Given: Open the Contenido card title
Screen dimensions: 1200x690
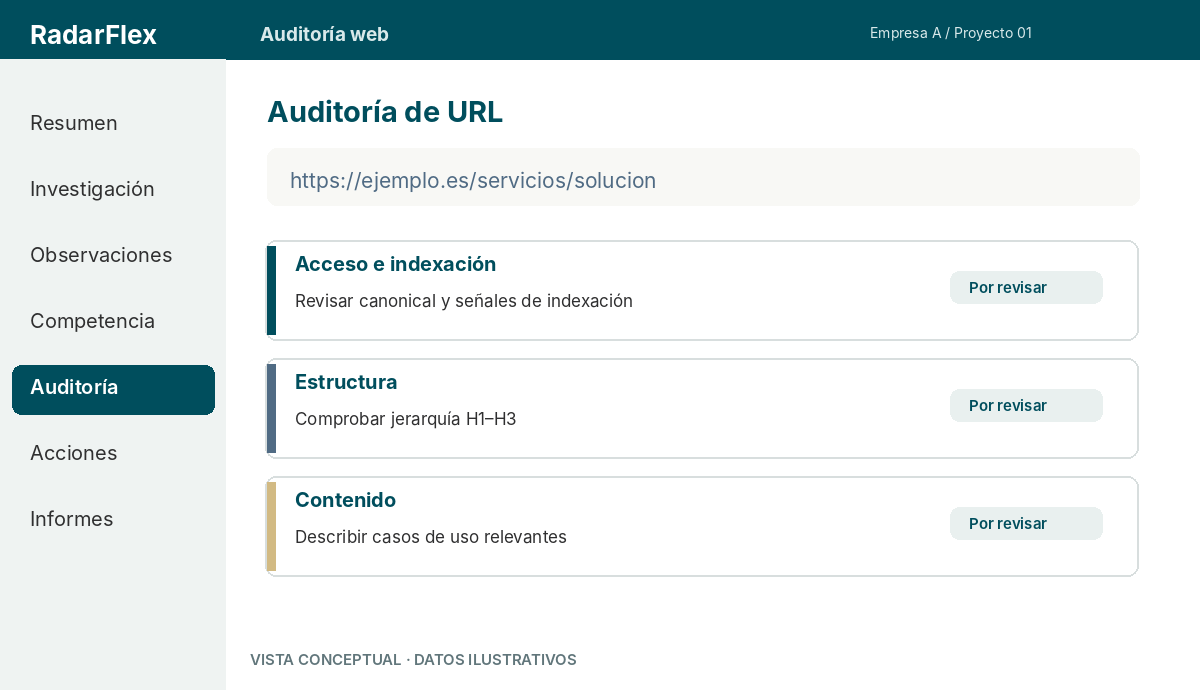Looking at the screenshot, I should click(x=345, y=500).
